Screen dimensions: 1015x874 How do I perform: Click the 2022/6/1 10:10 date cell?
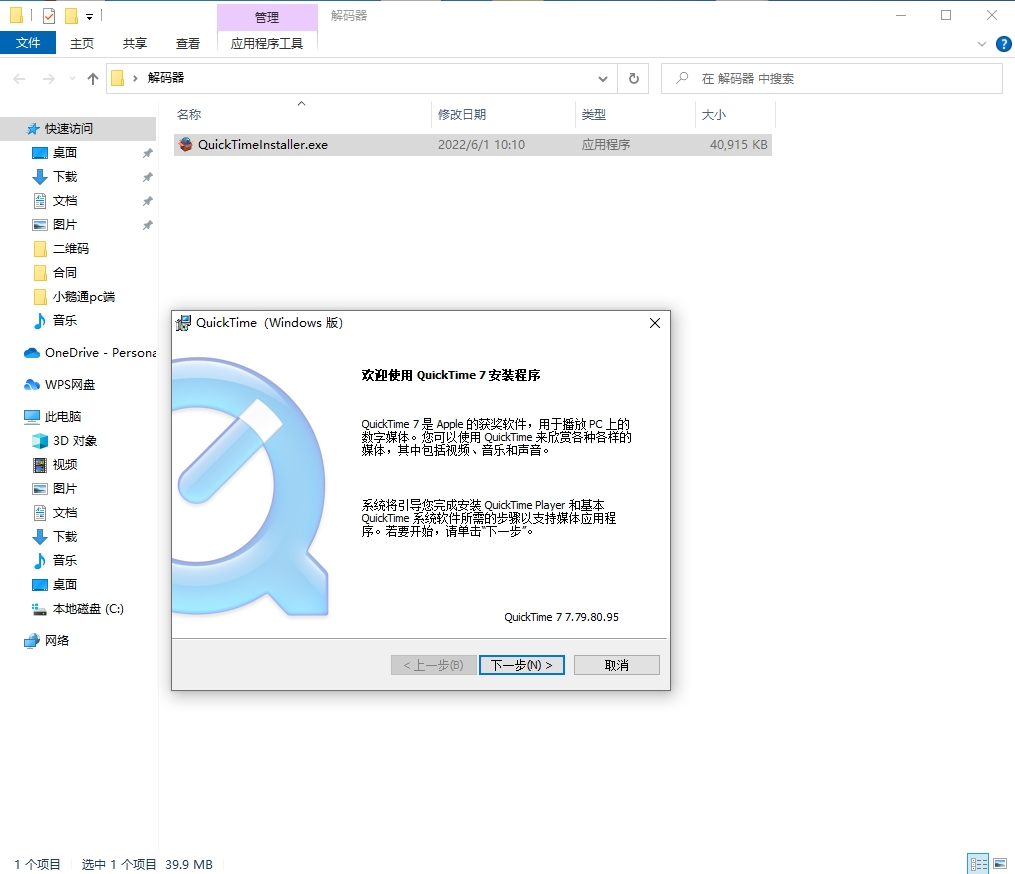click(x=481, y=144)
